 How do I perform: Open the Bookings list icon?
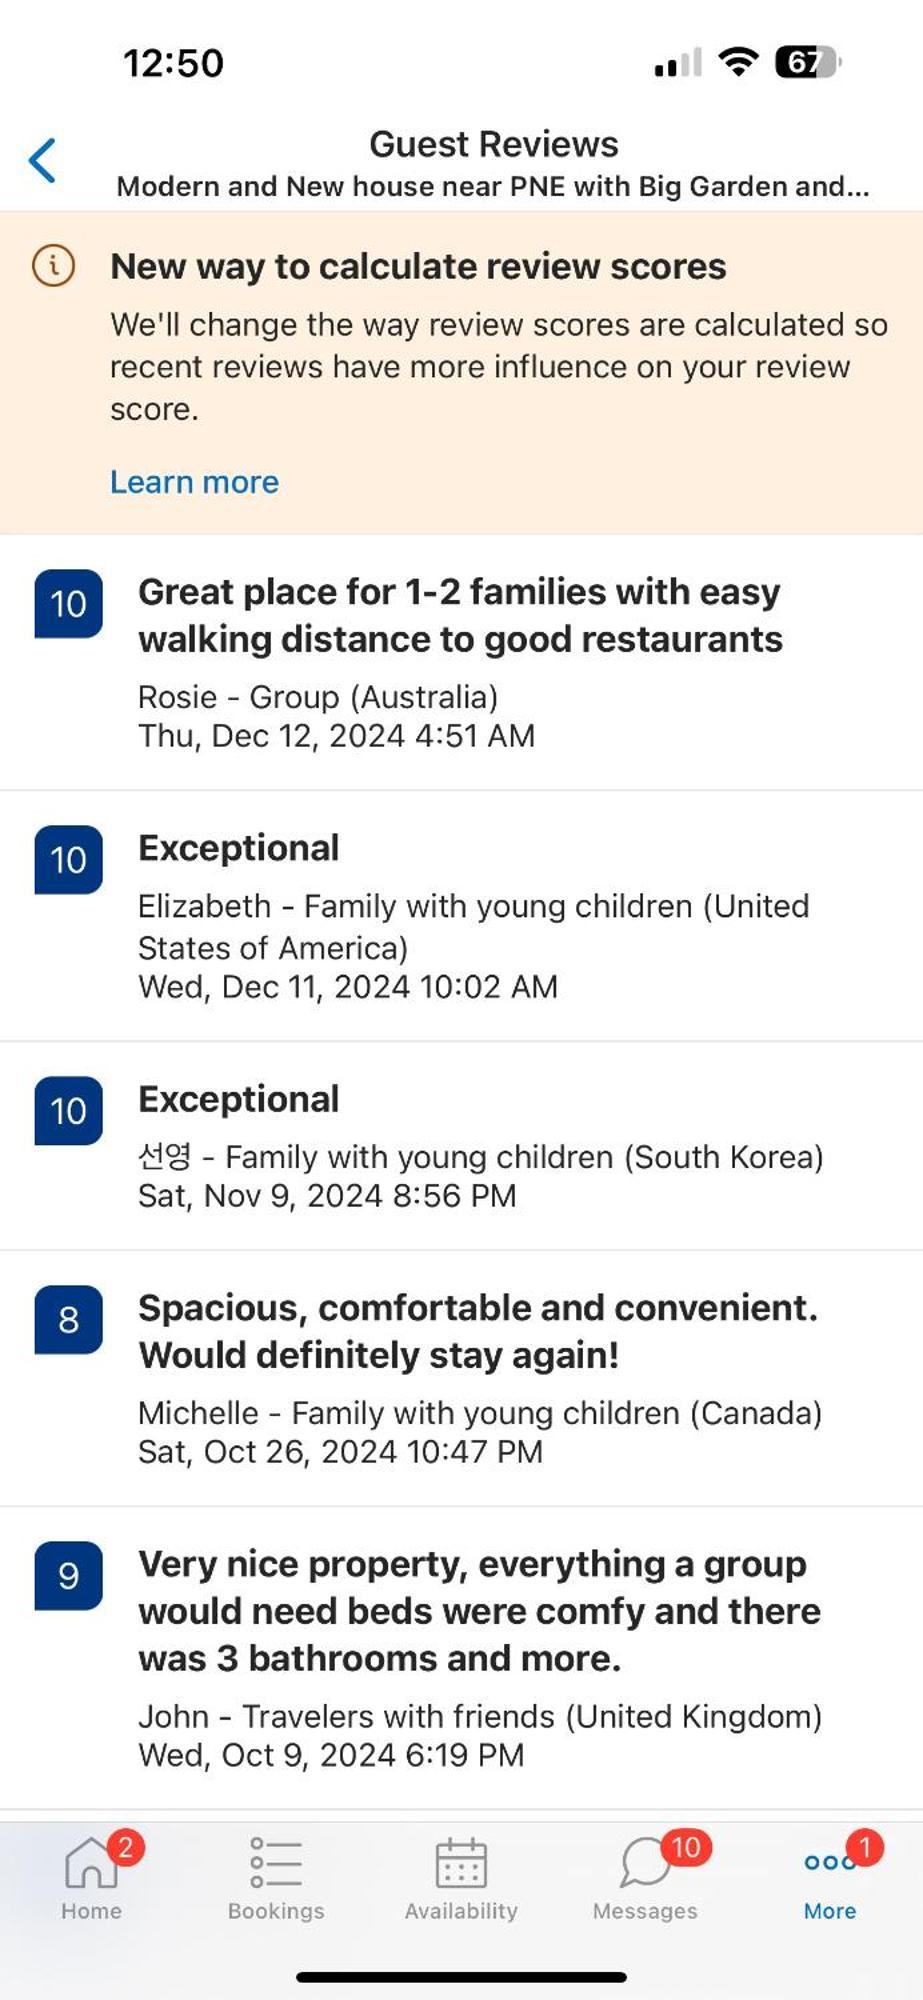coord(276,1862)
